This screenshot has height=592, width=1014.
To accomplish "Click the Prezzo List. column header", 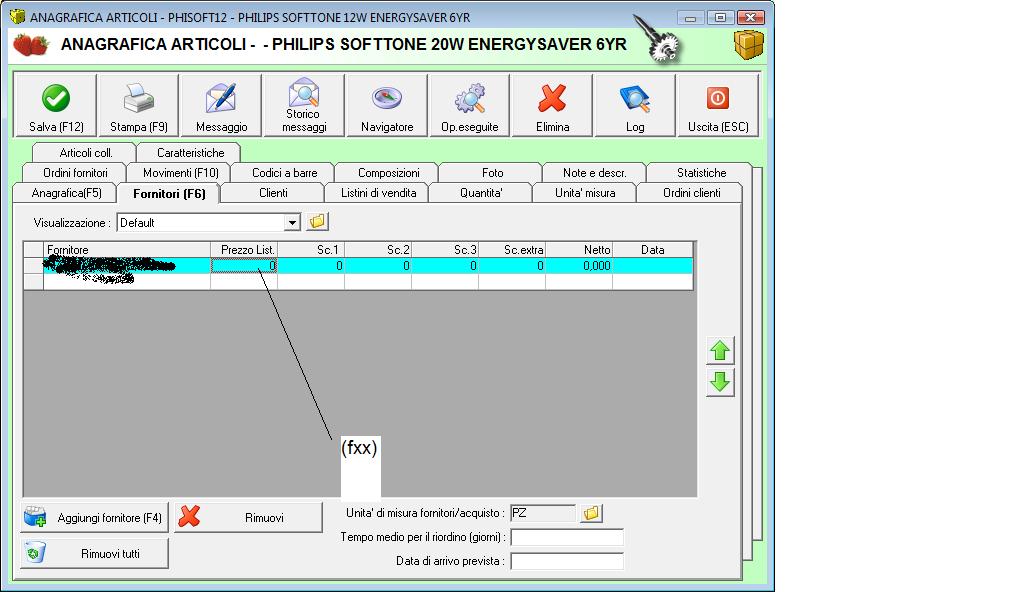I will click(x=244, y=250).
